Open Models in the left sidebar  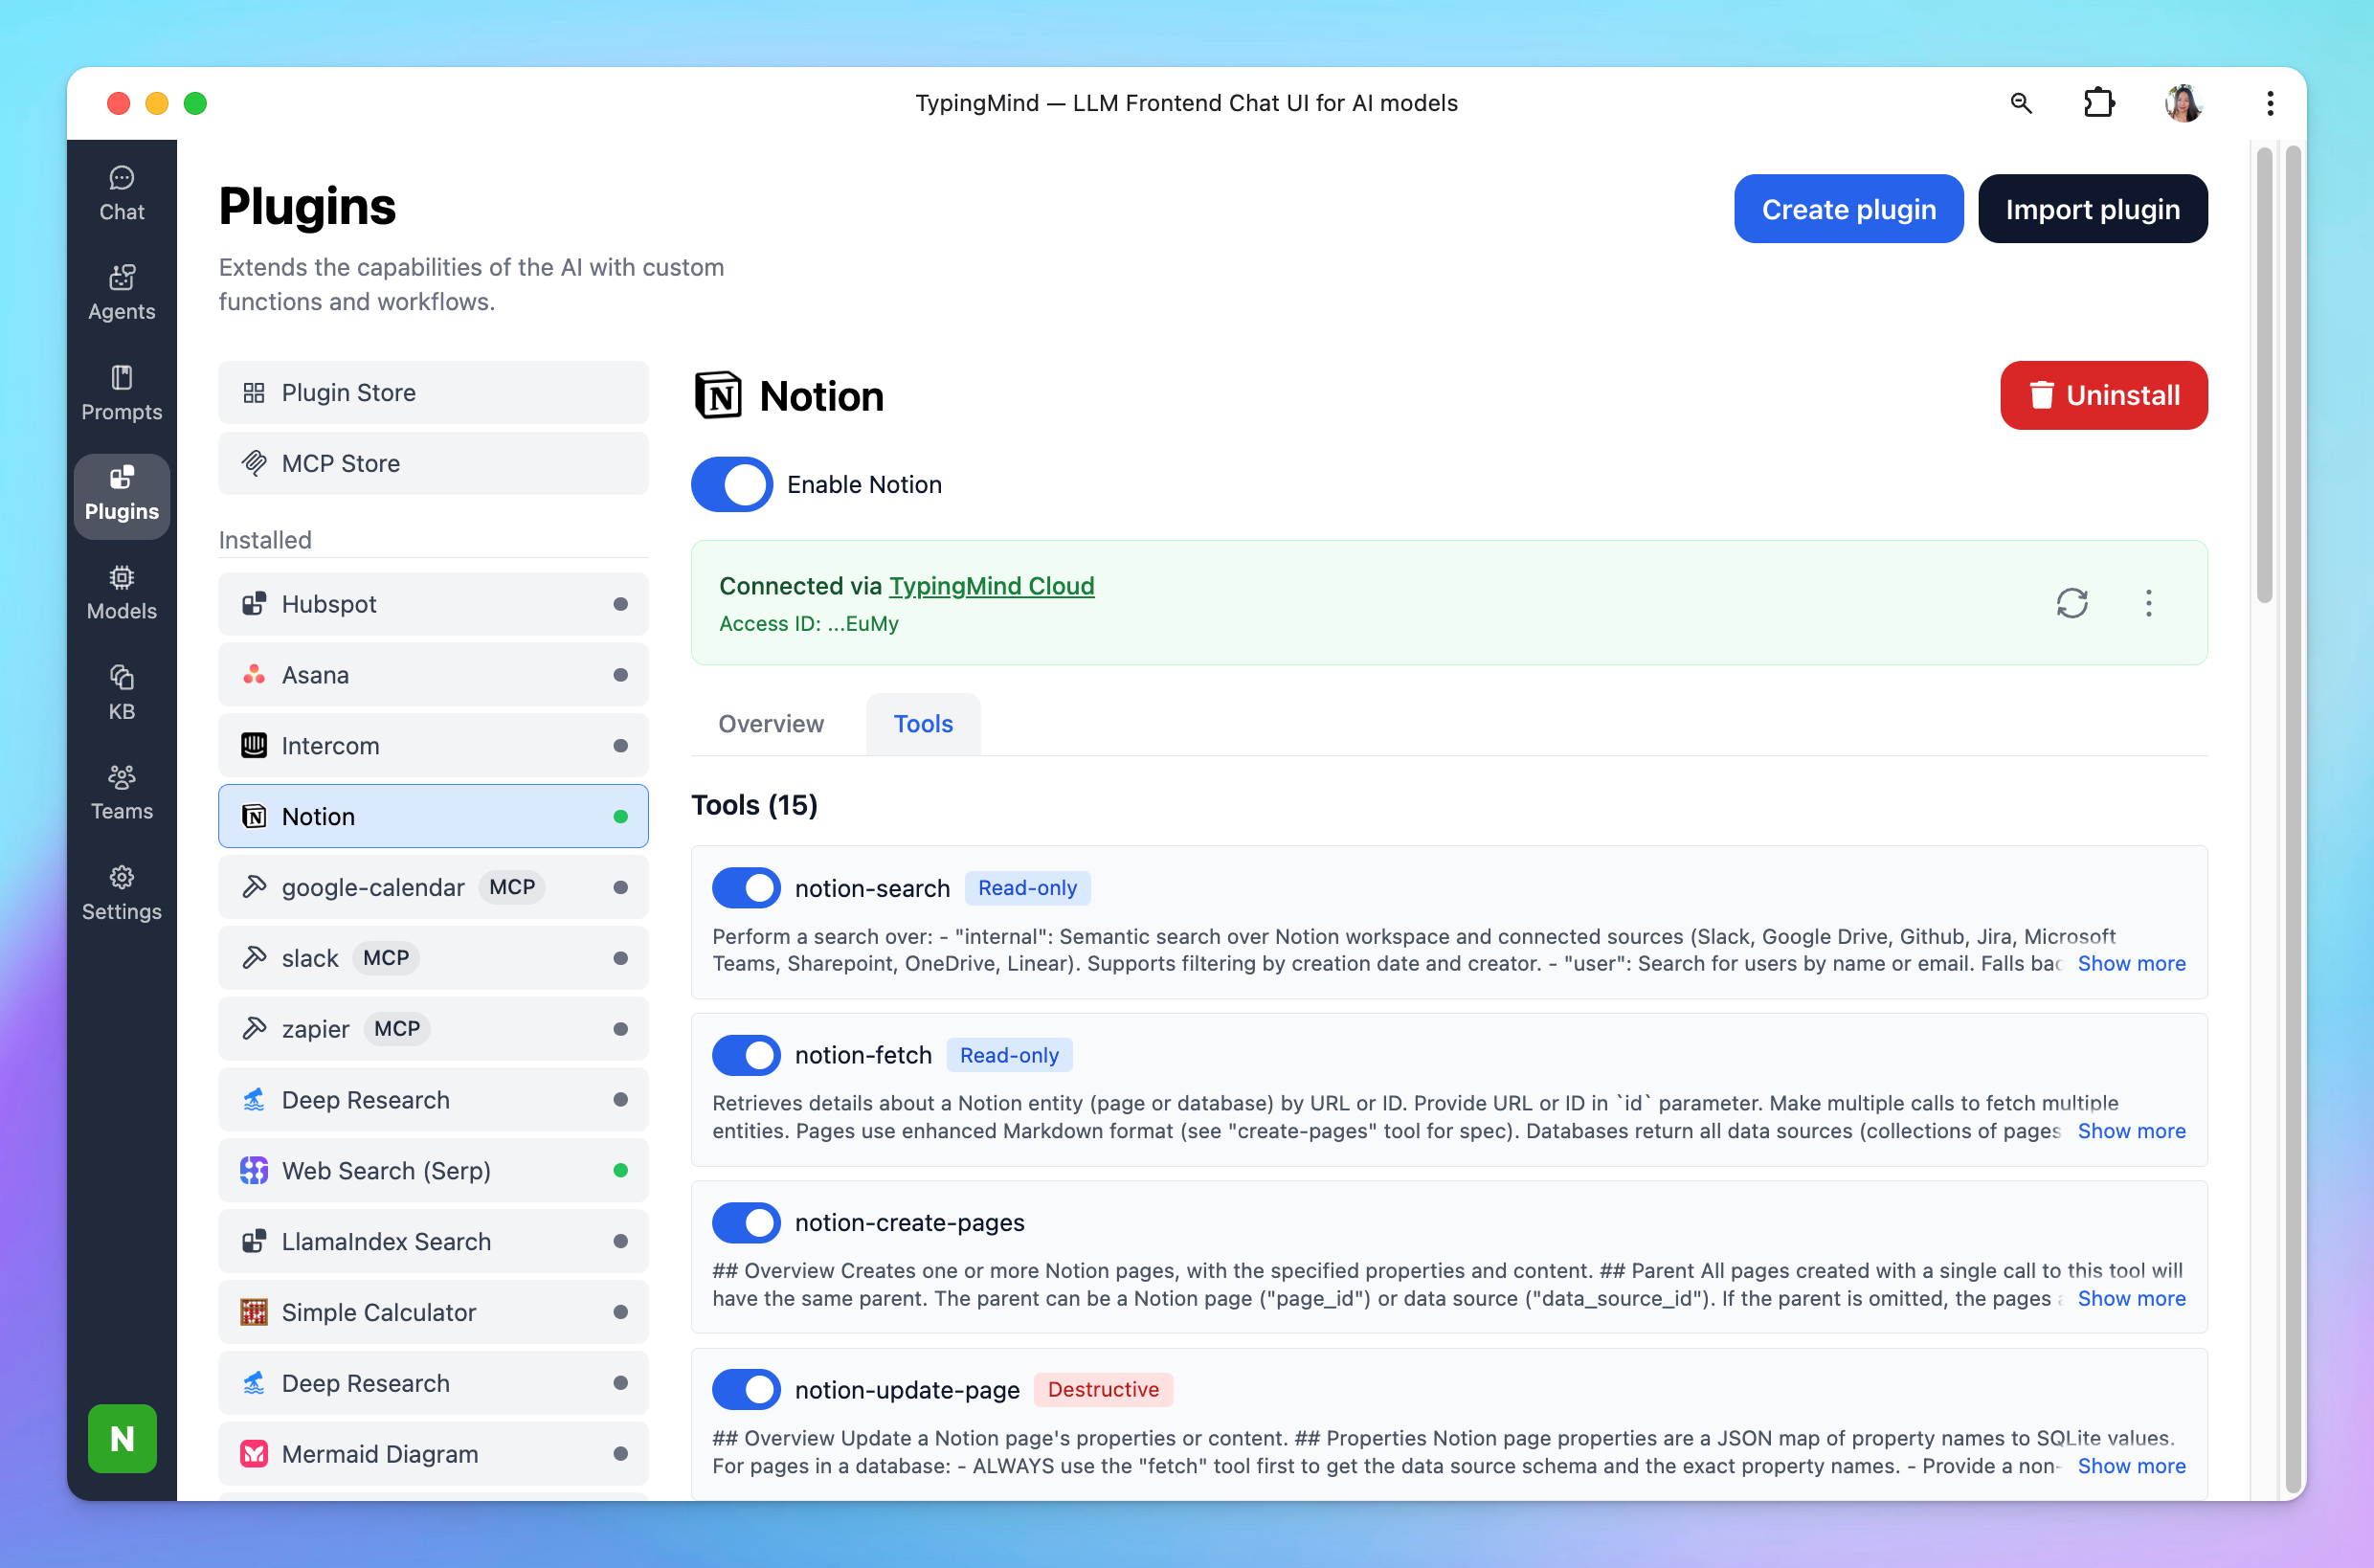121,593
